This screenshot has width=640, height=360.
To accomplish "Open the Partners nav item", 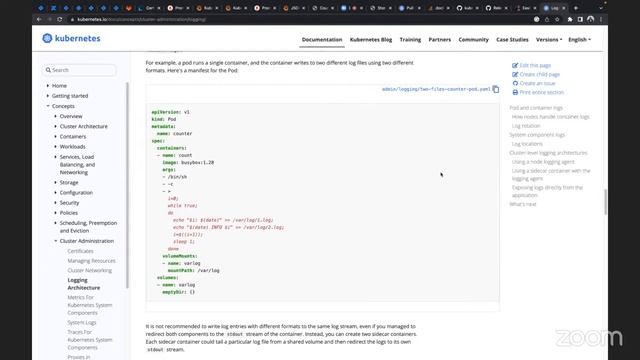I will pos(440,40).
